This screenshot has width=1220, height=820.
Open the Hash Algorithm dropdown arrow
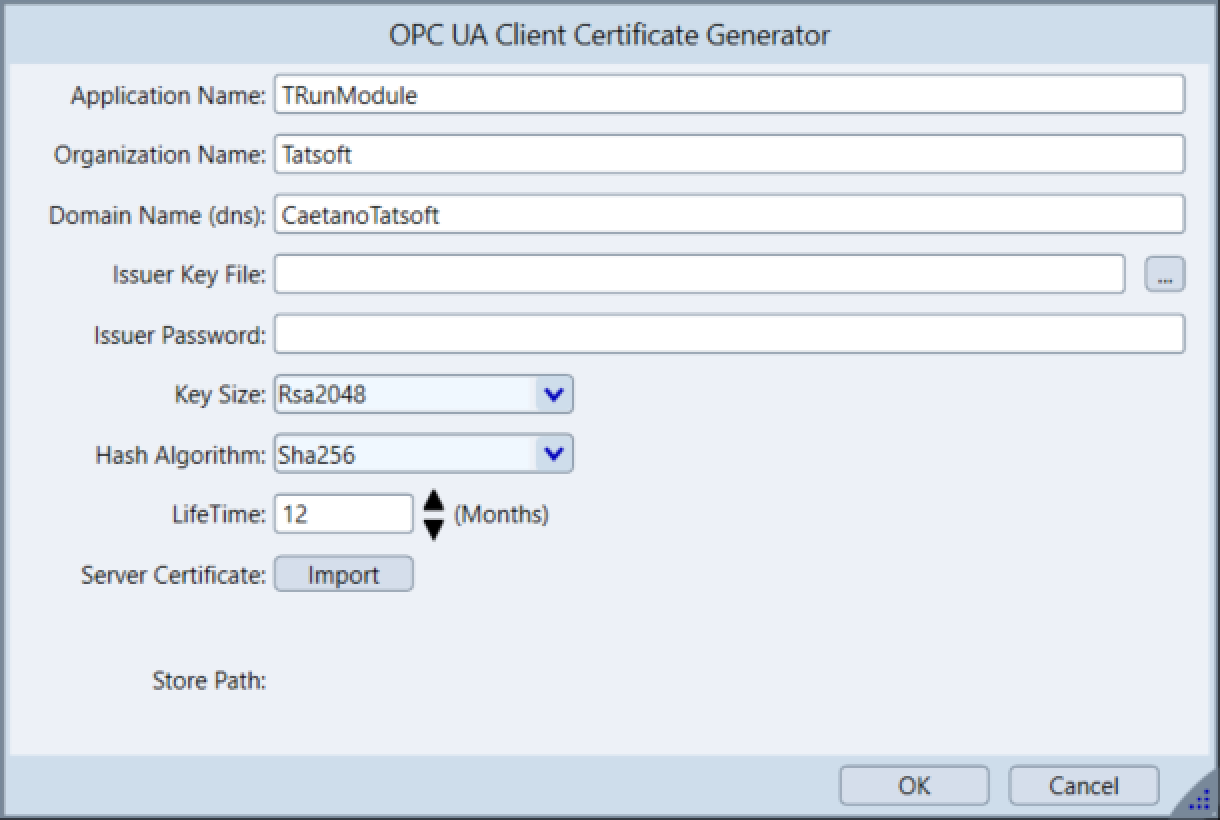[x=553, y=455]
